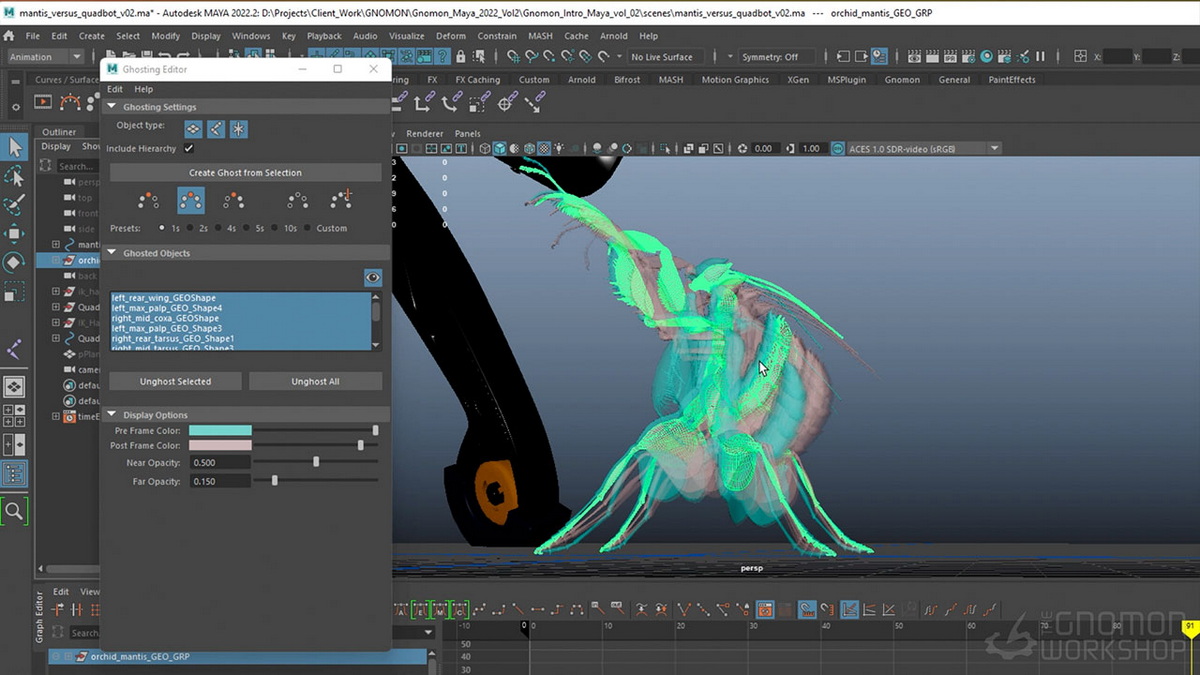The height and width of the screenshot is (675, 1200).
Task: Select joint object type icon in Ghosting Editor
Action: click(x=215, y=128)
